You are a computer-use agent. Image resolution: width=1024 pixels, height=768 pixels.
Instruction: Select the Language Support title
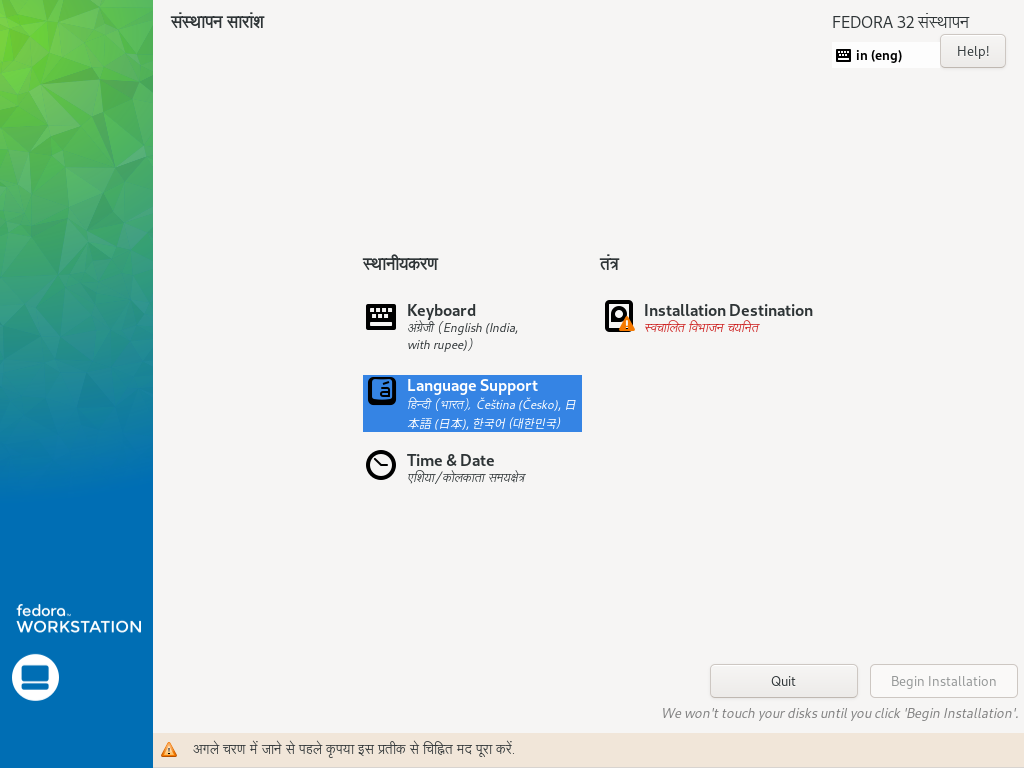click(472, 386)
